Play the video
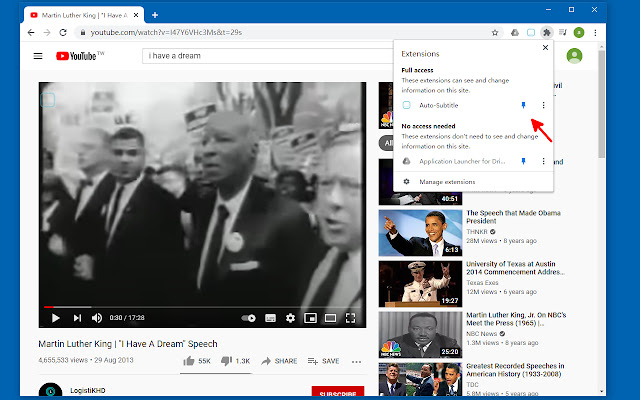Image resolution: width=640 pixels, height=400 pixels. click(x=56, y=318)
